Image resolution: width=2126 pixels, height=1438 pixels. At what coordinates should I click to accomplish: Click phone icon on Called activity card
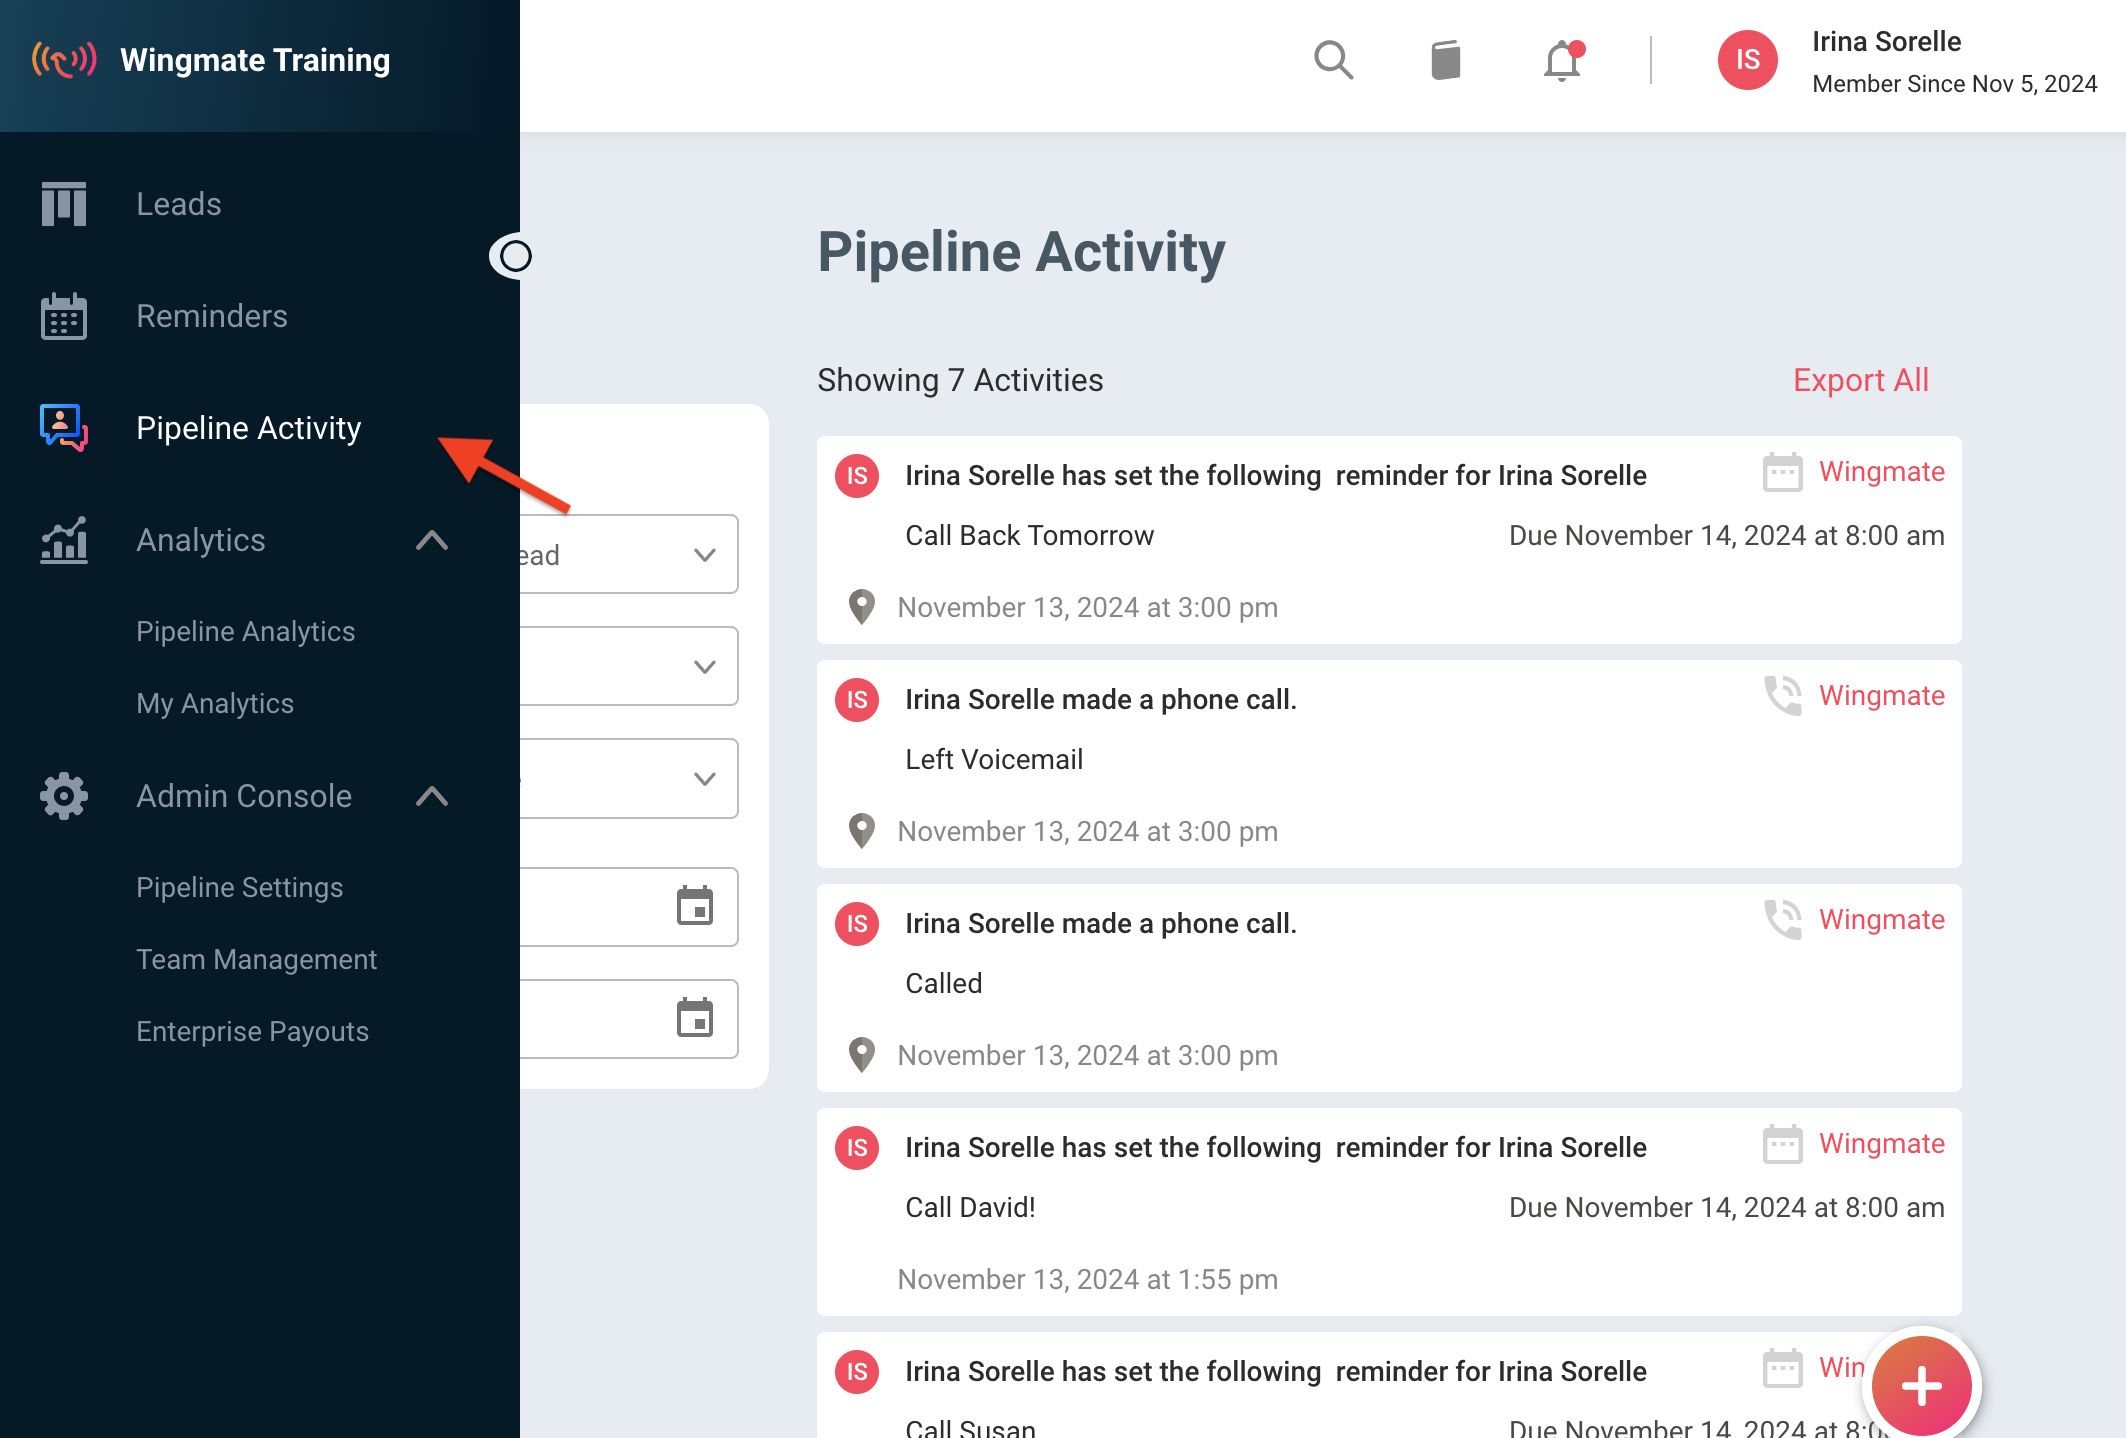click(1782, 920)
